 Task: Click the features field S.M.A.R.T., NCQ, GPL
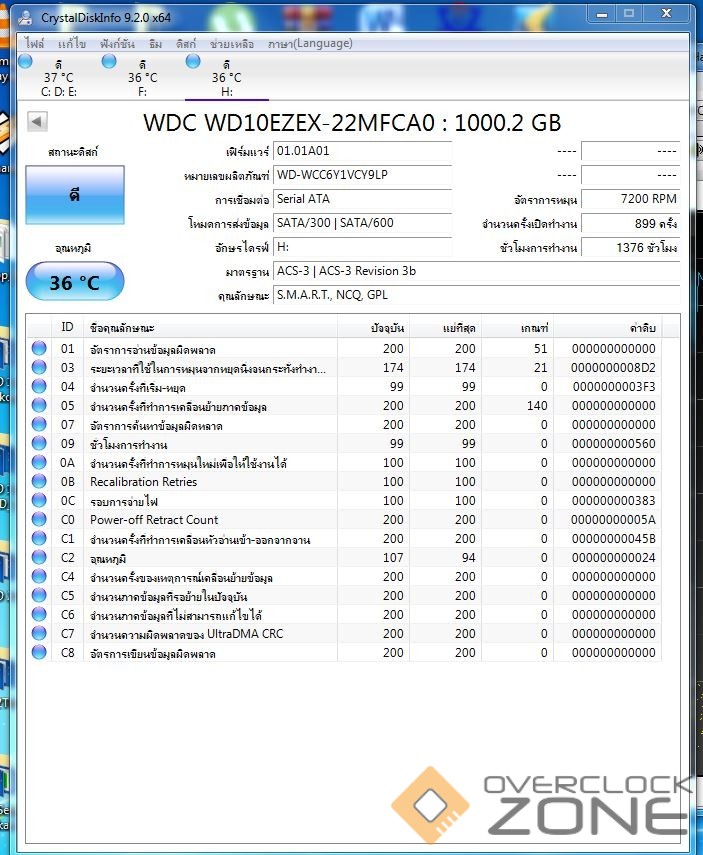(x=477, y=295)
